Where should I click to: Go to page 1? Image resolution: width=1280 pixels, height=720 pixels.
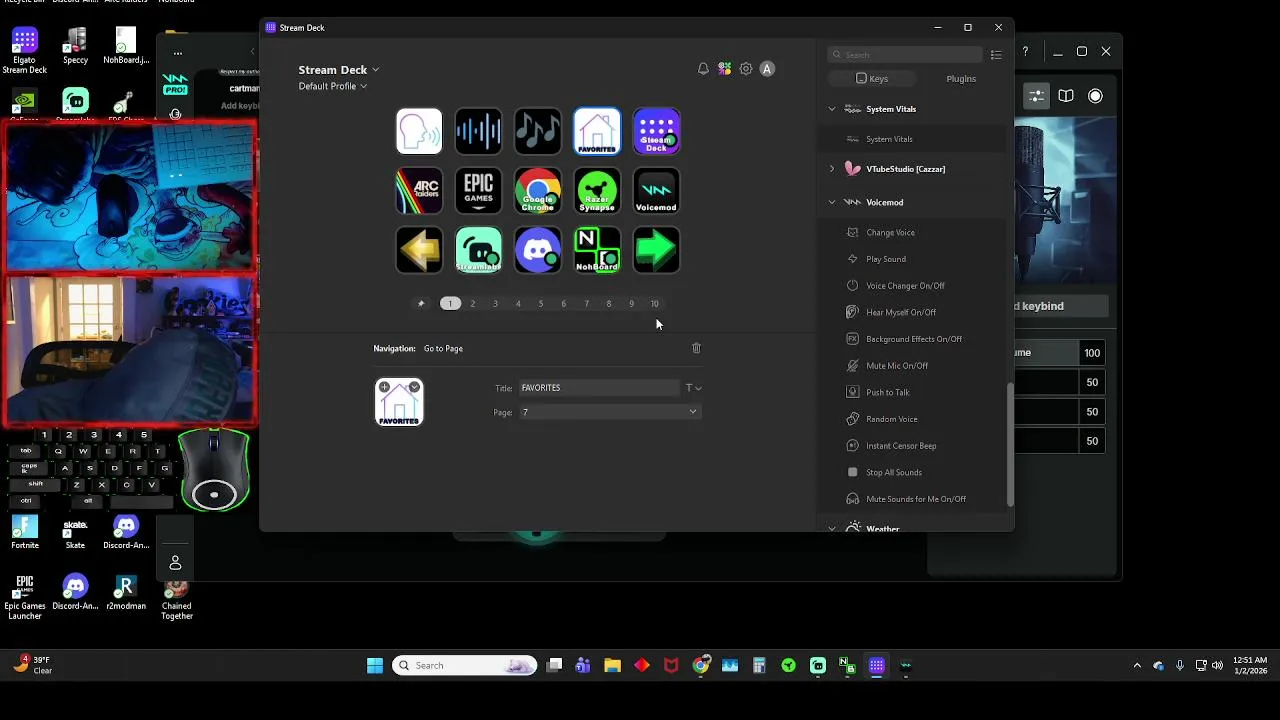tap(450, 304)
